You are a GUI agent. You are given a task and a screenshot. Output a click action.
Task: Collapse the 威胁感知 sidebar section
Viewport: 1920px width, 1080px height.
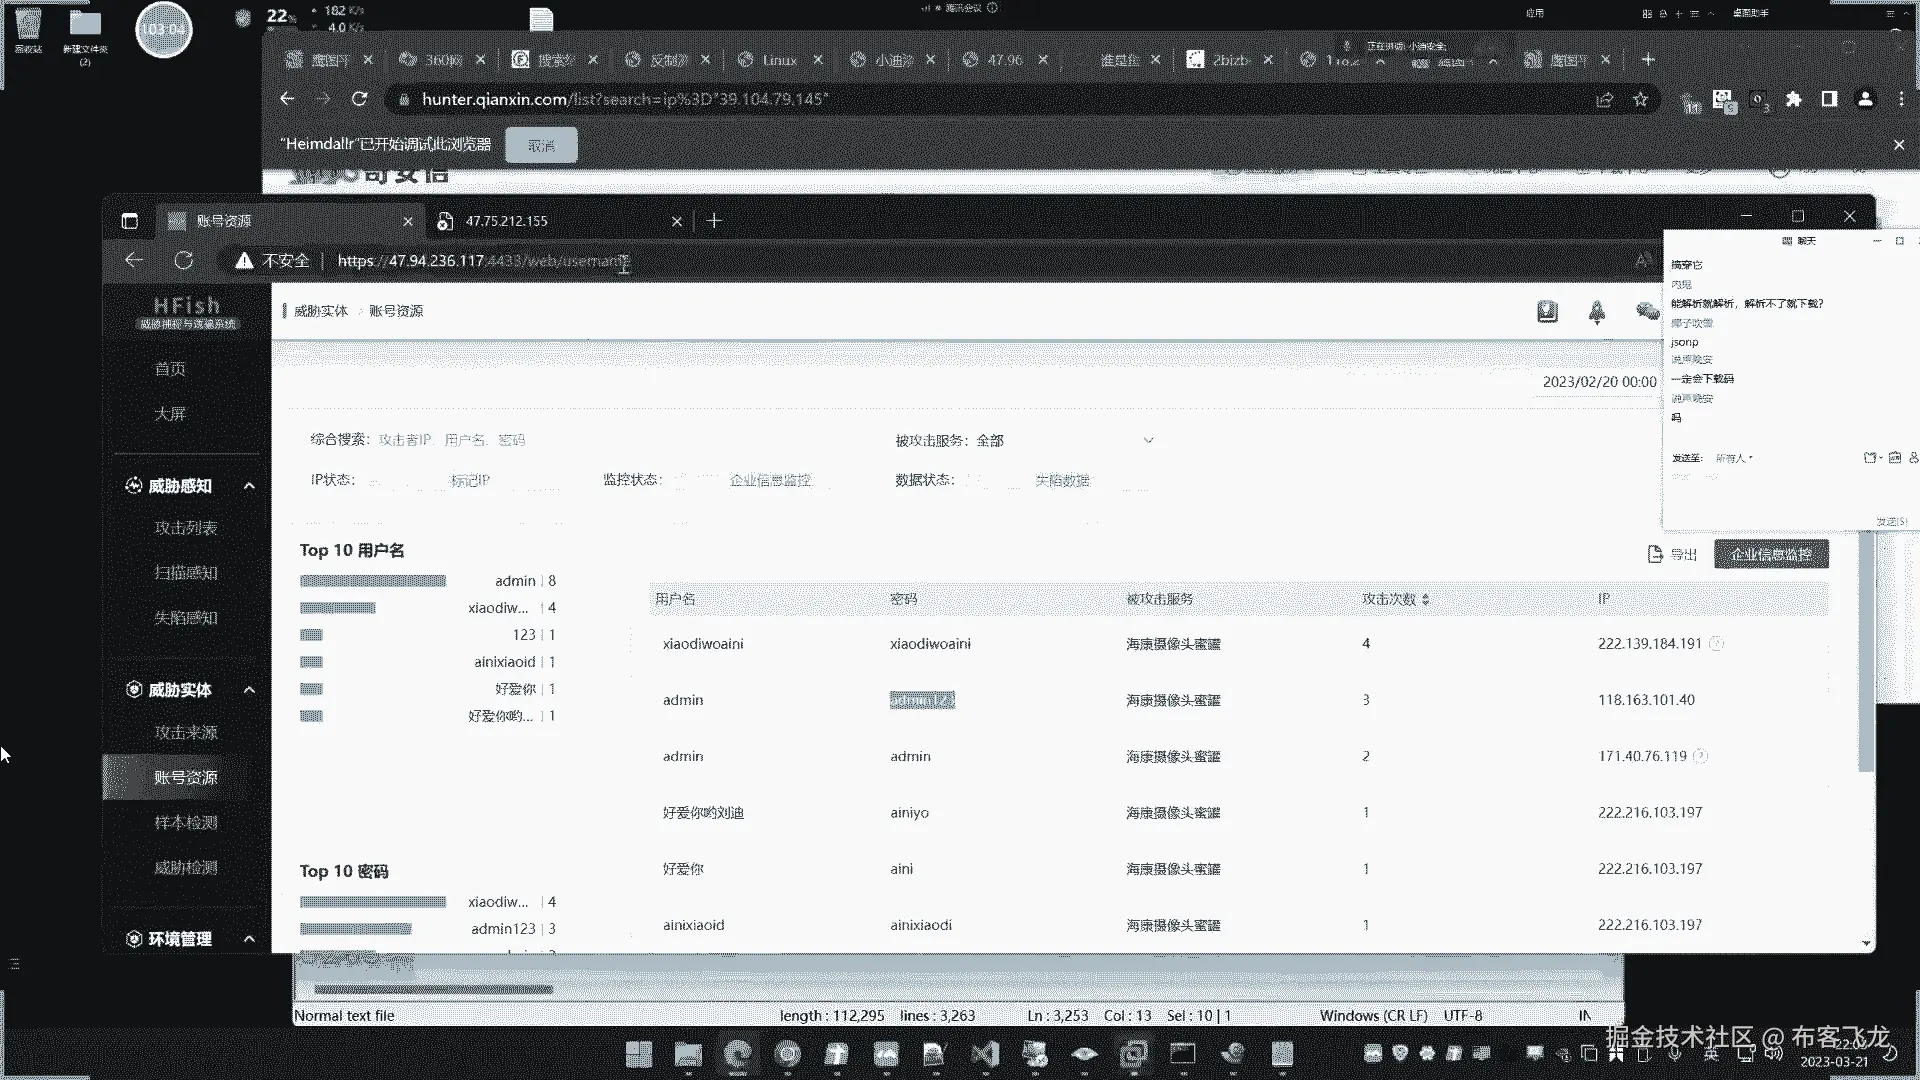pyautogui.click(x=249, y=486)
